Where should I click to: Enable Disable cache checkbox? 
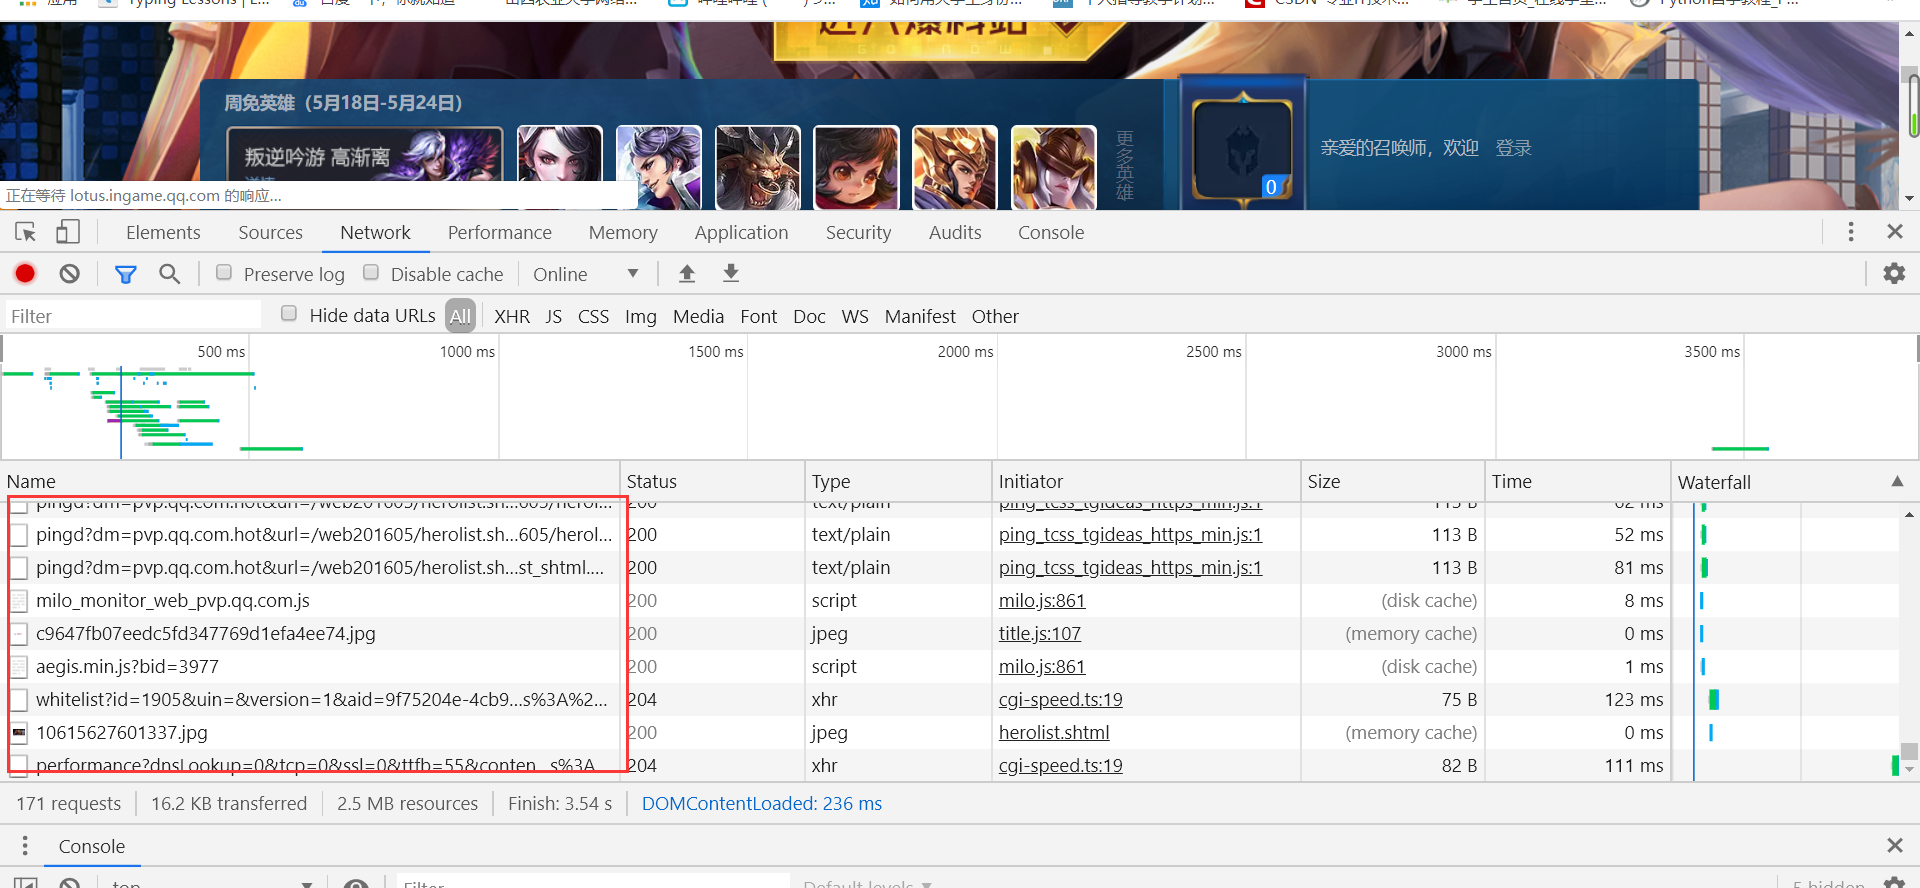pyautogui.click(x=371, y=272)
